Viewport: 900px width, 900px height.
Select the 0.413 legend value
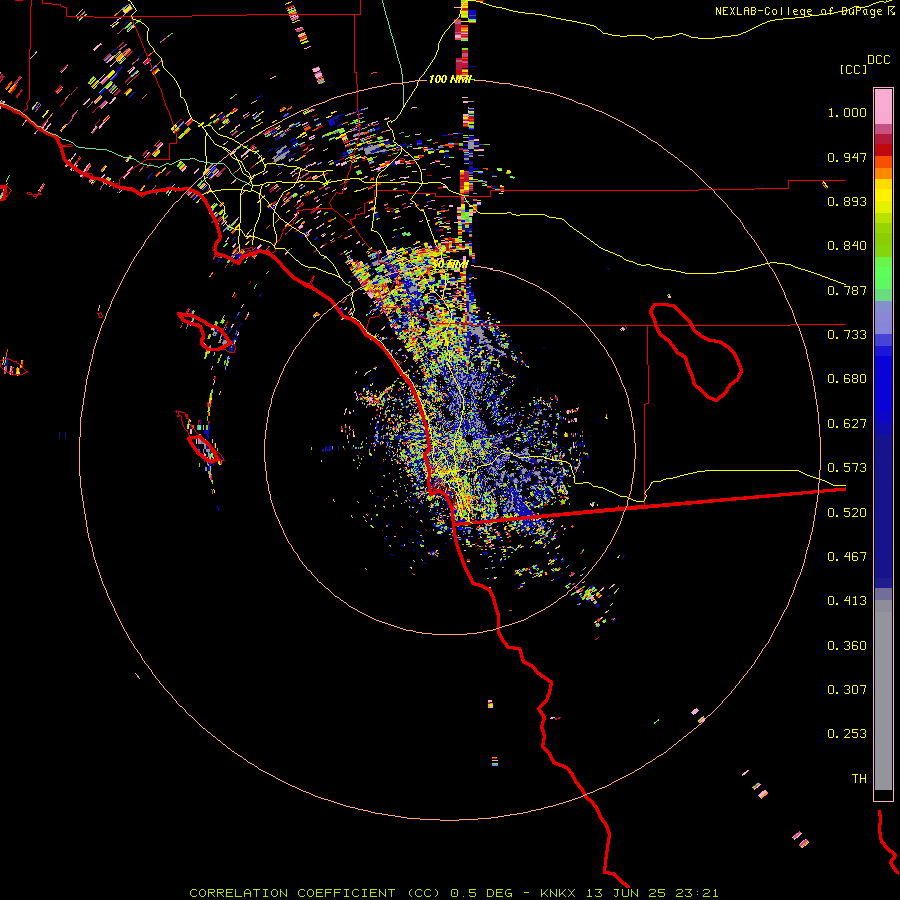(x=847, y=601)
